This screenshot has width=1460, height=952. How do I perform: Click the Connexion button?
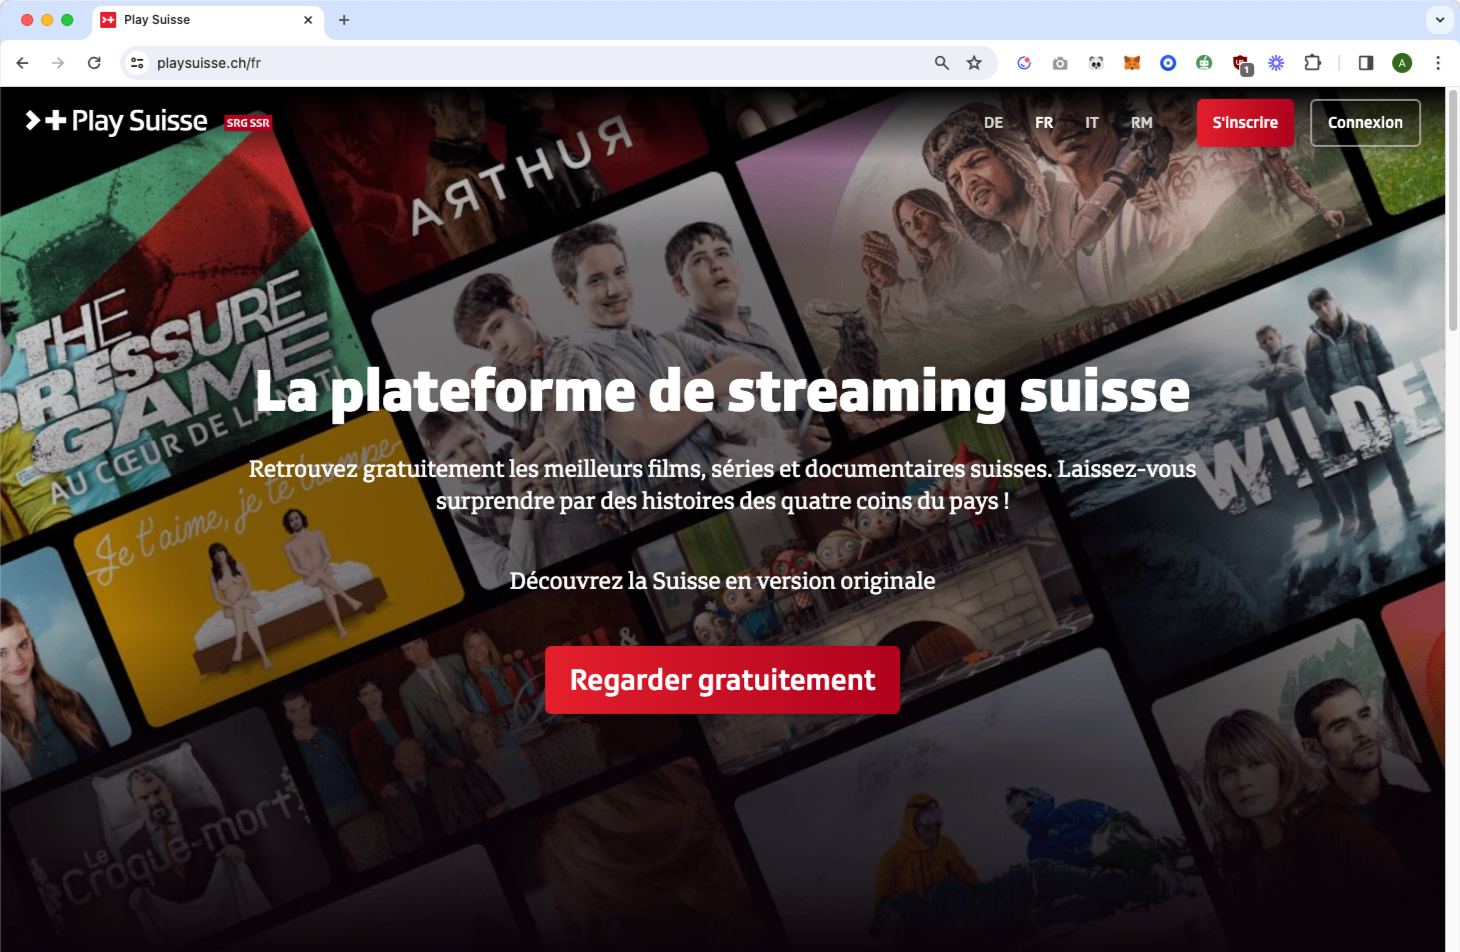[1365, 123]
